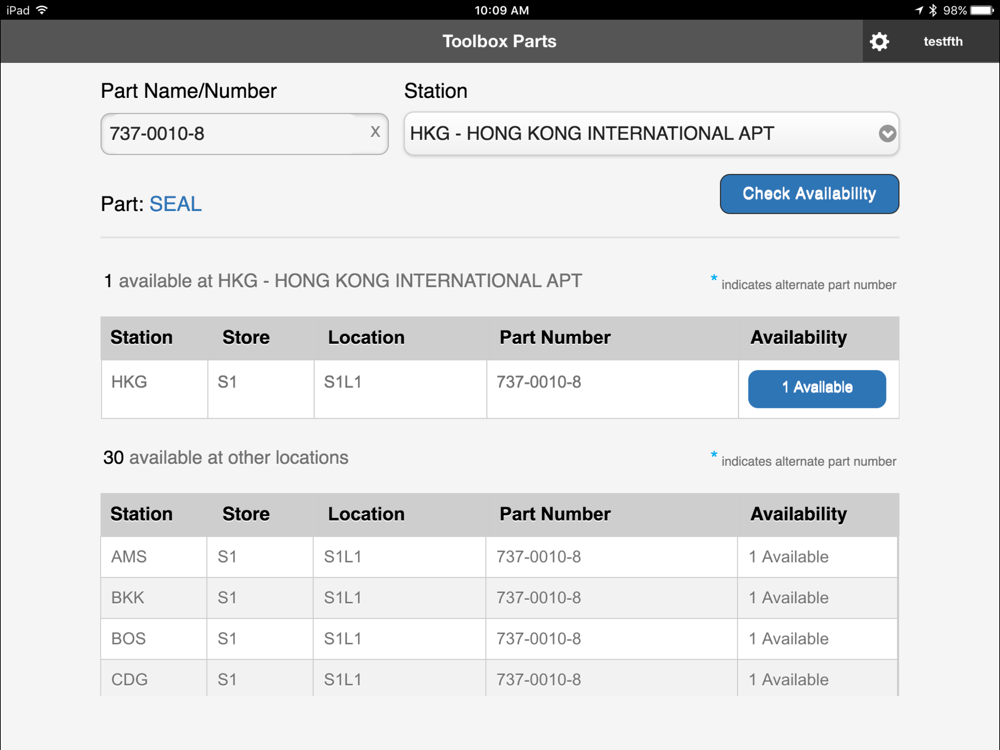Click 1 Available in BOS row
1000x750 pixels.
pos(788,638)
